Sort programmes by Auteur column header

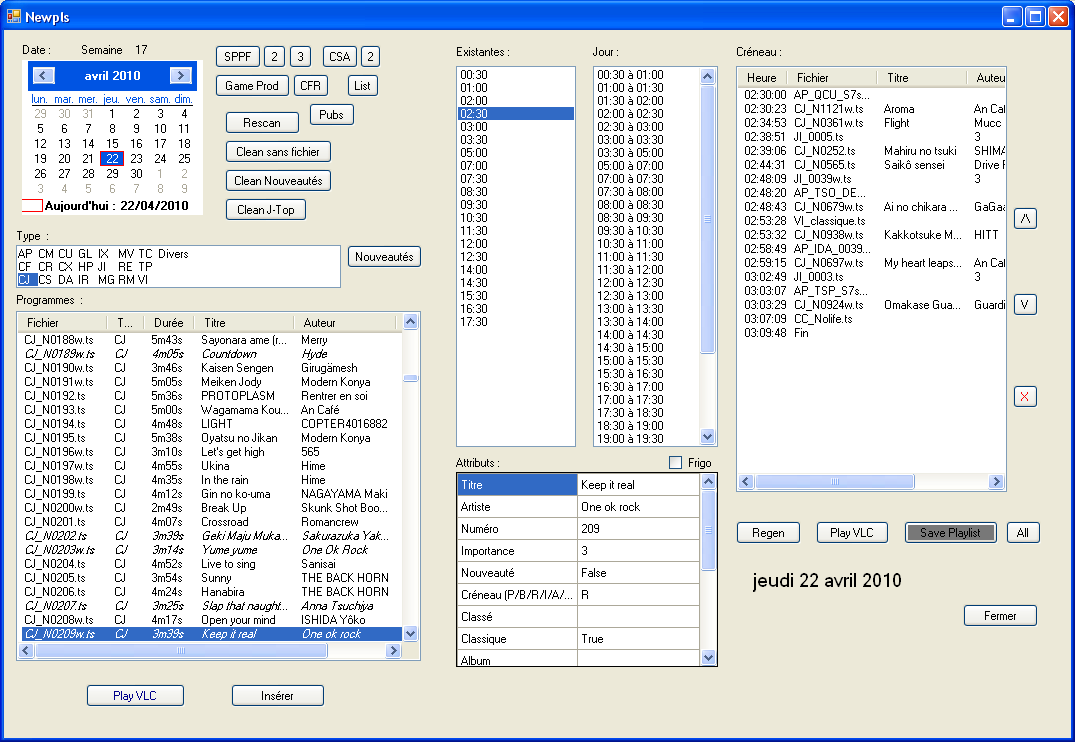pos(320,323)
